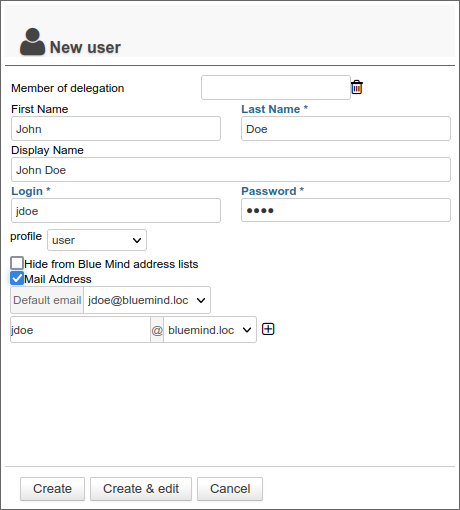
Task: Focus the Member of delegation field
Action: [276, 88]
